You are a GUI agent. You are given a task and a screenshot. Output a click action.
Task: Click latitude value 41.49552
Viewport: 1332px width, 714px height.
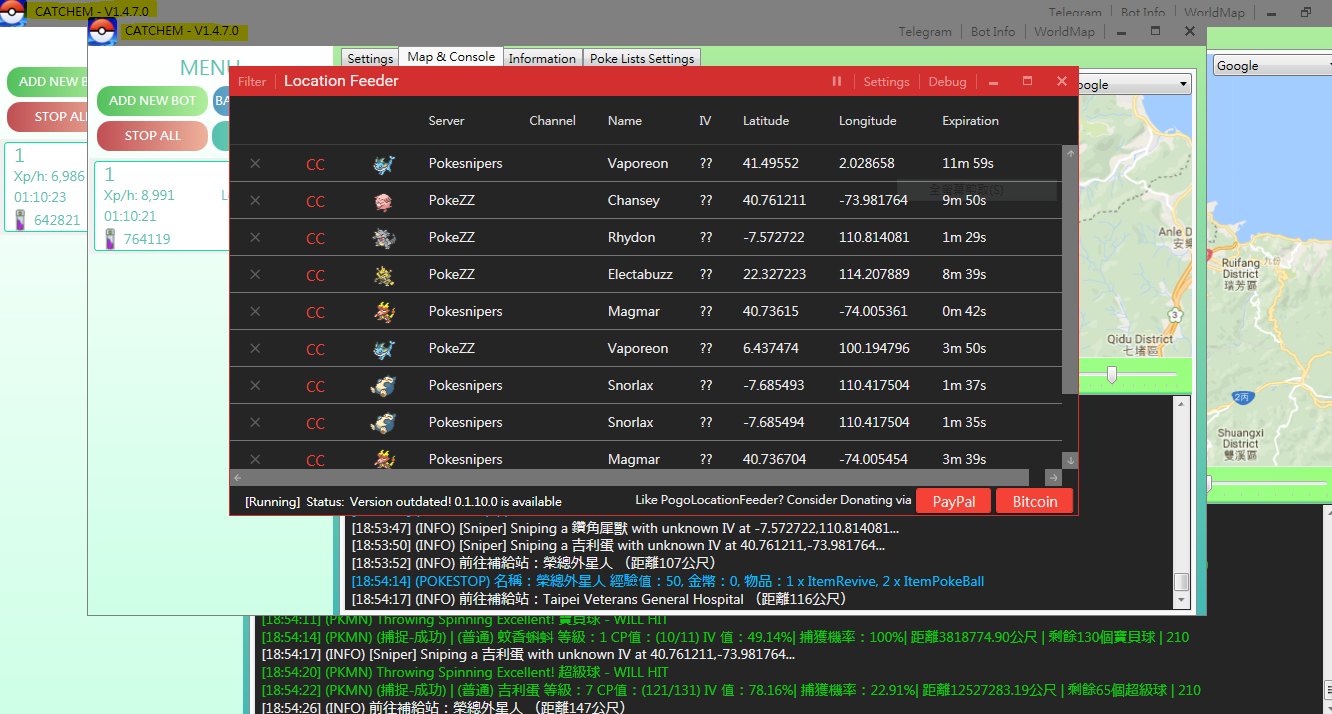[x=771, y=163]
